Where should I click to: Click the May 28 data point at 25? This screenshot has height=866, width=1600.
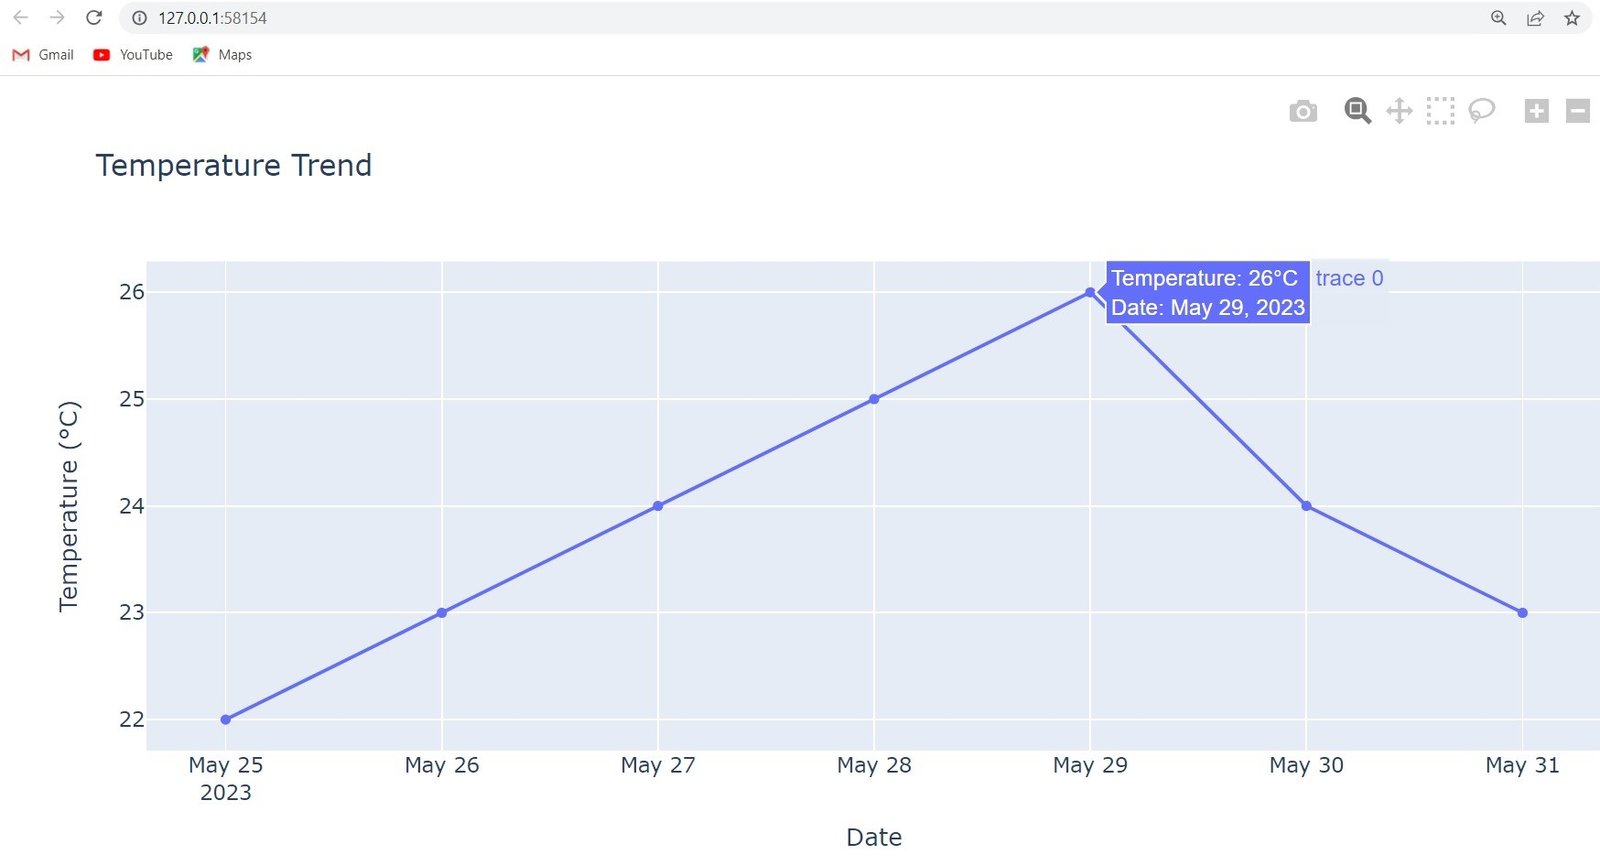pyautogui.click(x=874, y=399)
